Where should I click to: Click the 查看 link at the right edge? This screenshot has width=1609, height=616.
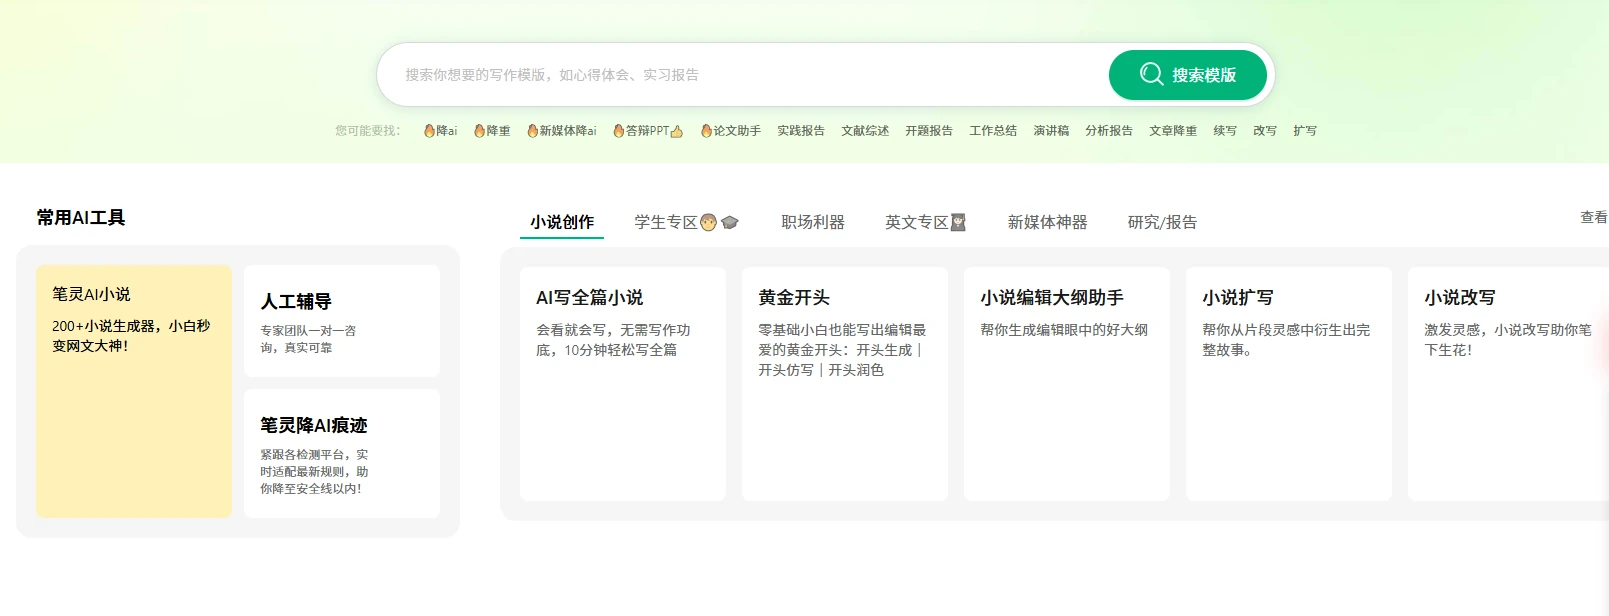tap(1594, 217)
